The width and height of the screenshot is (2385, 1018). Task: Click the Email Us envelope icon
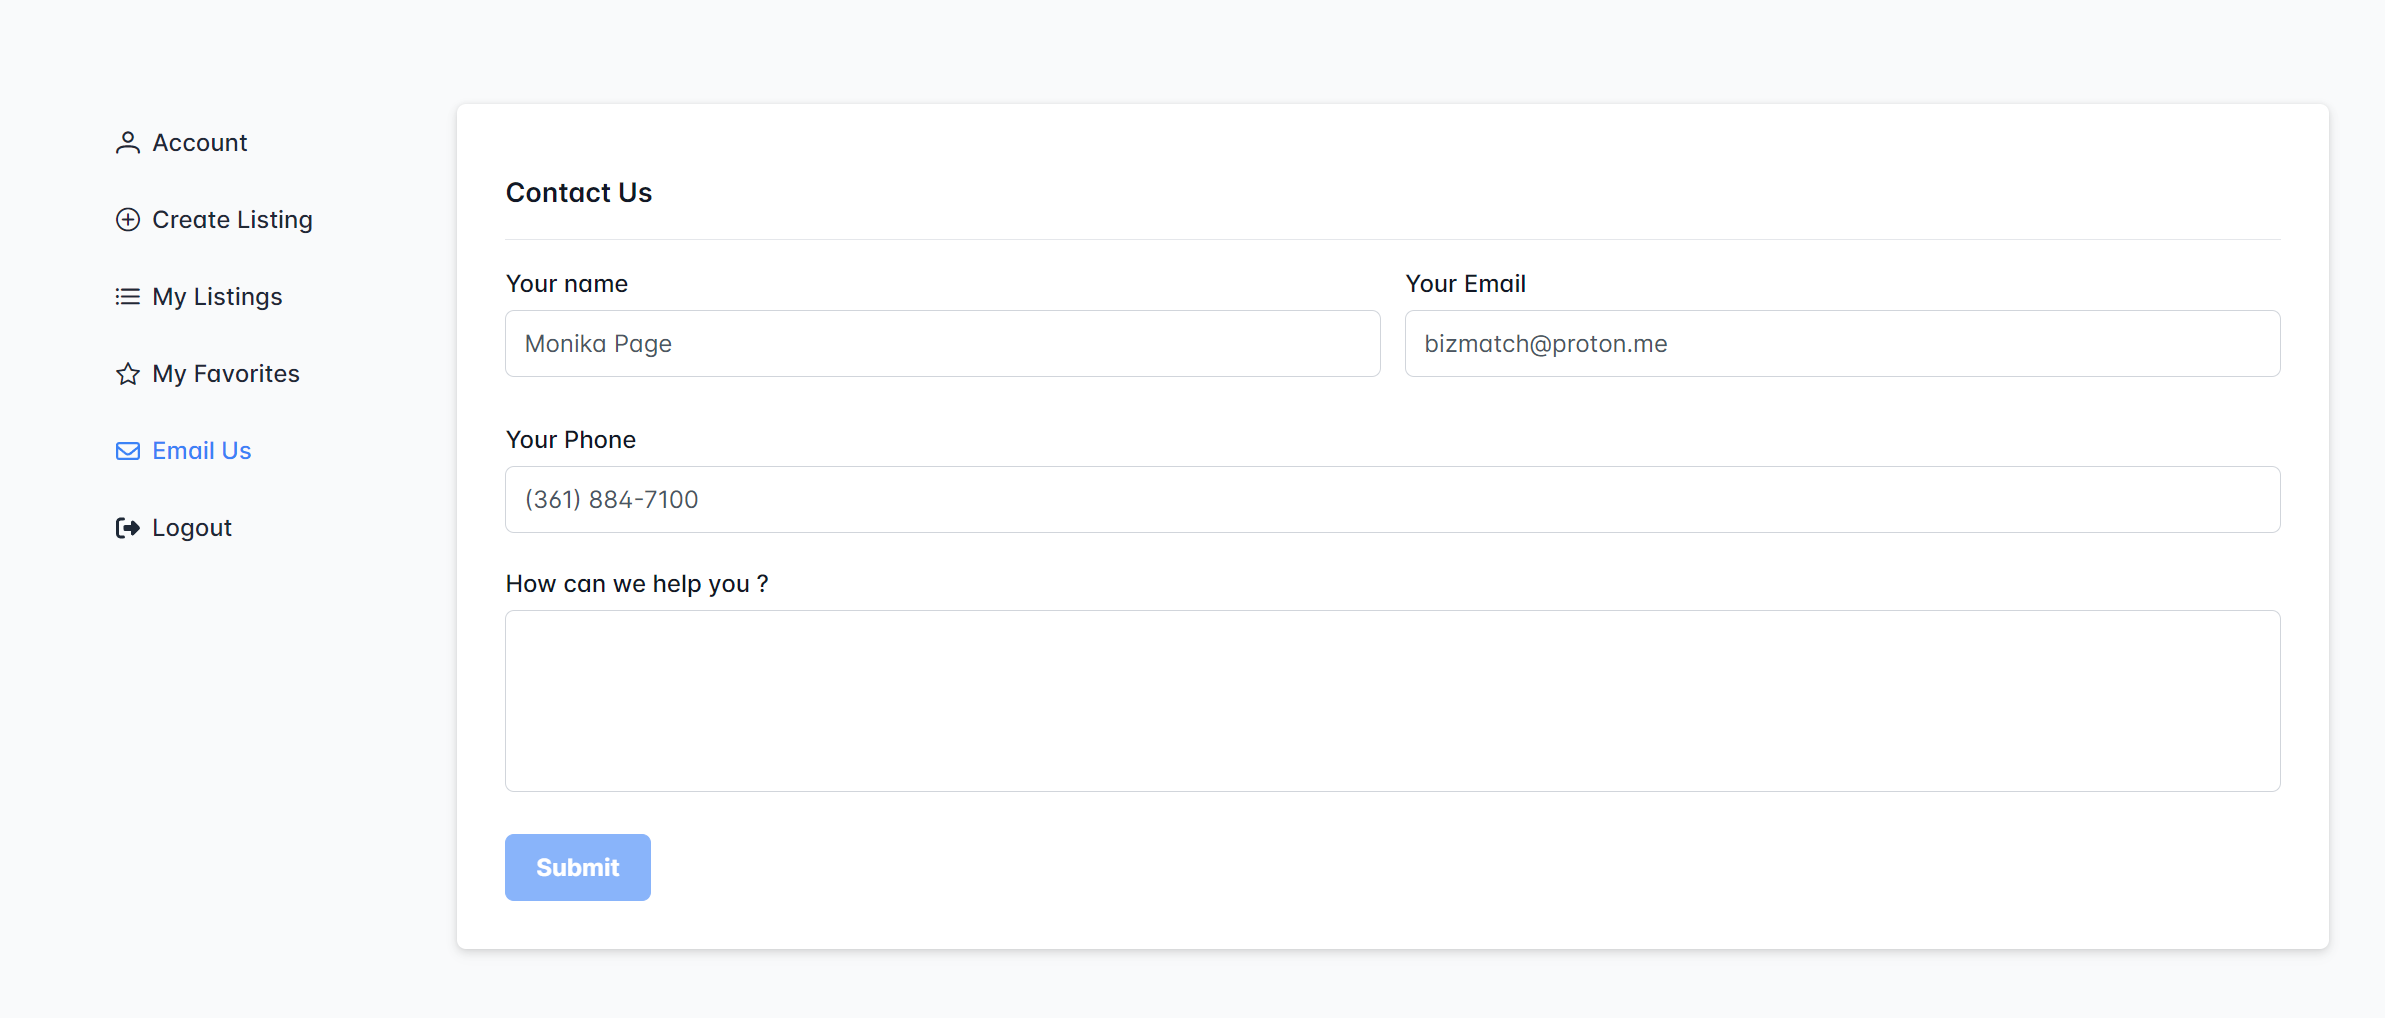click(127, 451)
